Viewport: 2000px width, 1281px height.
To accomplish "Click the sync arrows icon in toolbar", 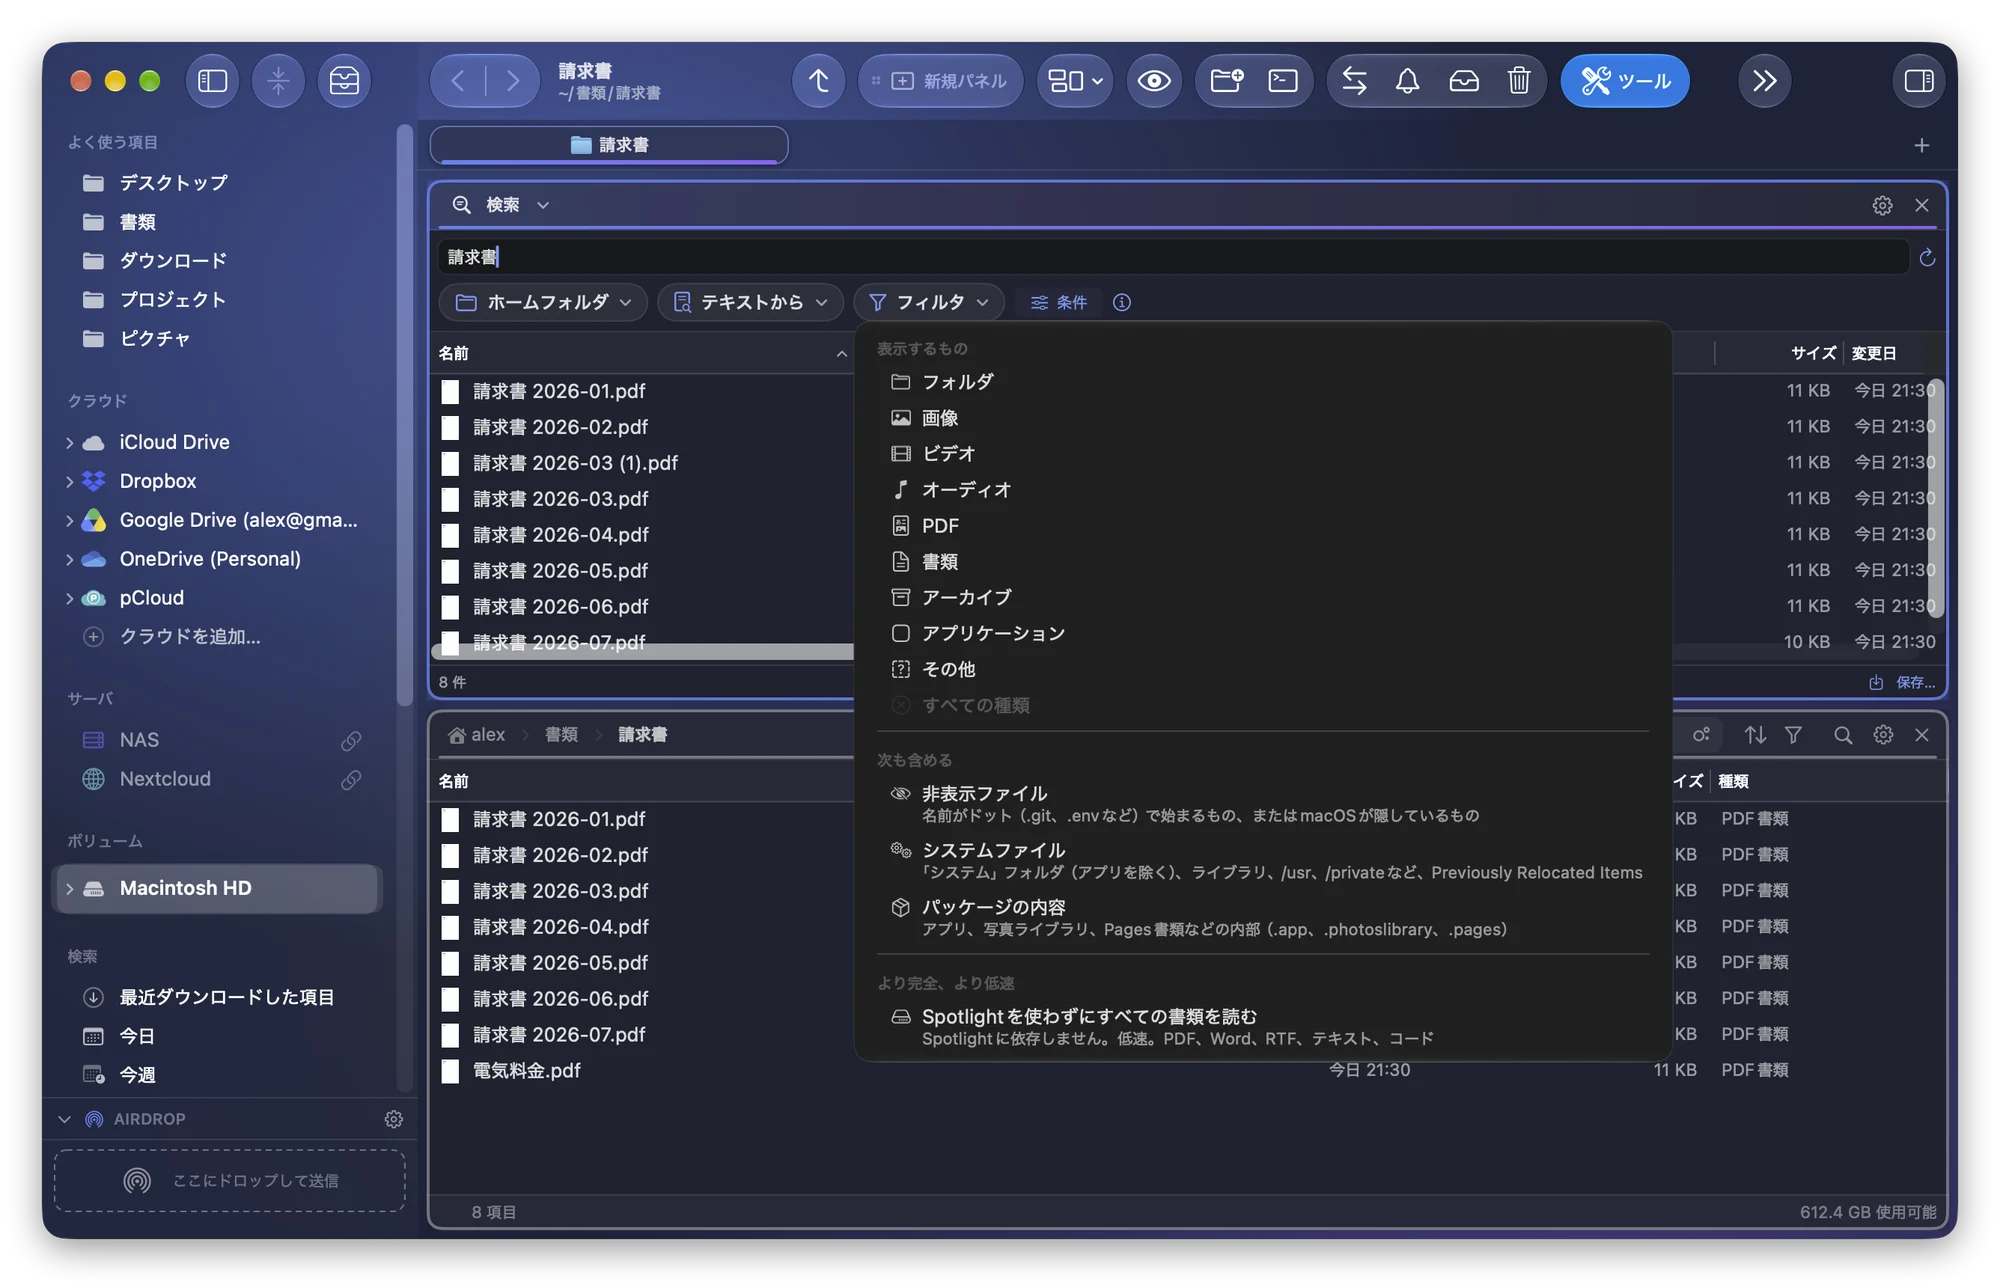I will [x=1354, y=81].
